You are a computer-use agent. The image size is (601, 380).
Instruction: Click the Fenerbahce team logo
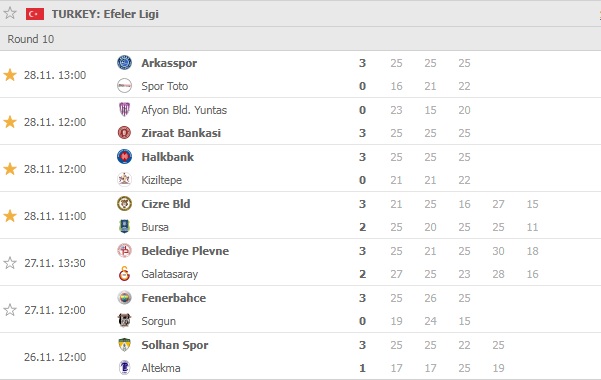[124, 298]
